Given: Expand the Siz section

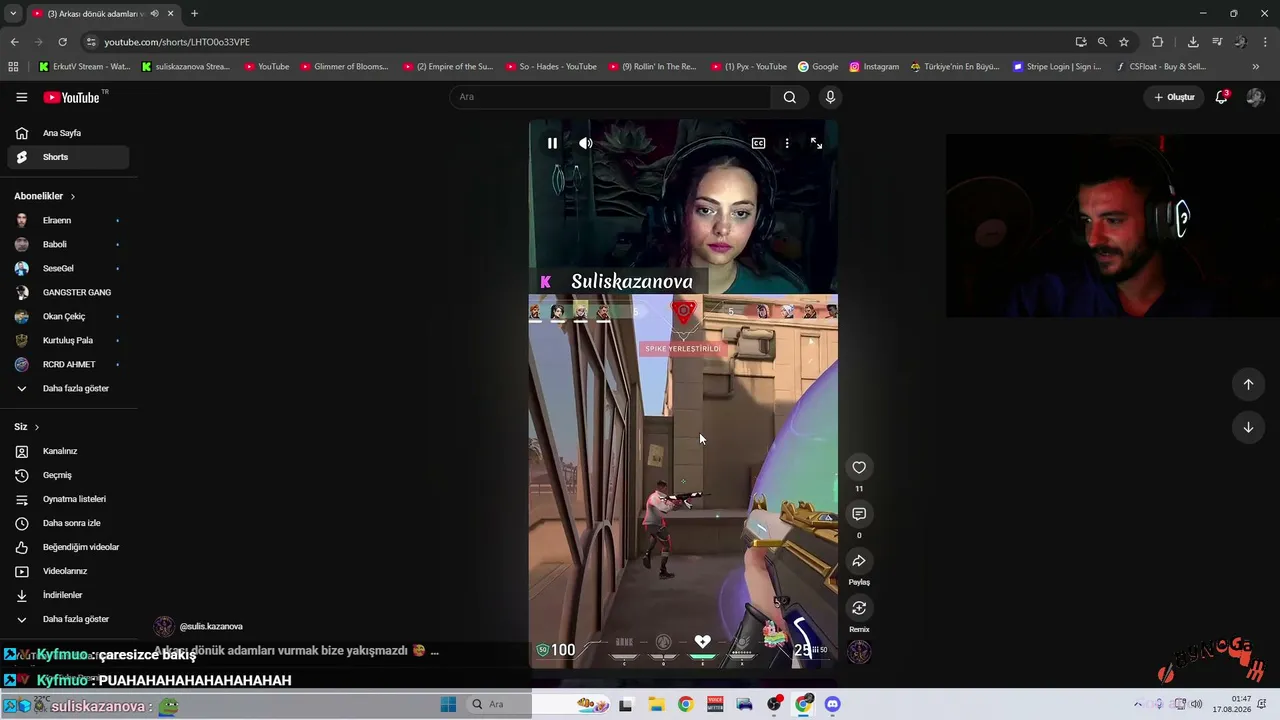Looking at the screenshot, I should (x=27, y=427).
